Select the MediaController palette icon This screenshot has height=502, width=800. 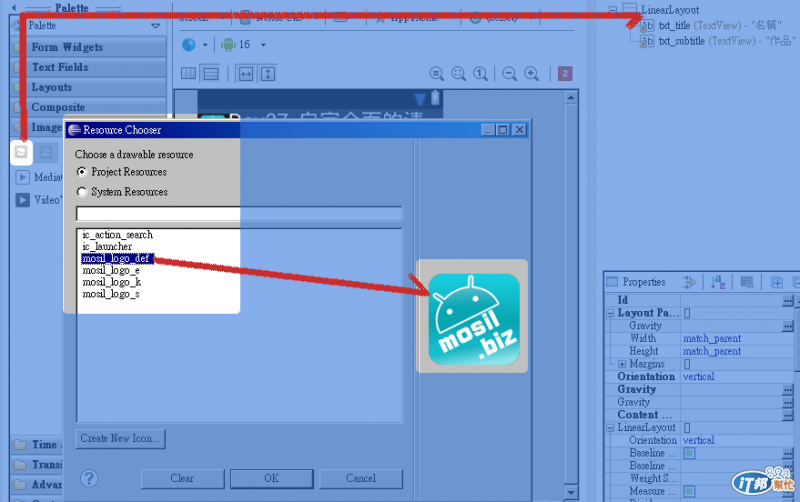(x=22, y=177)
